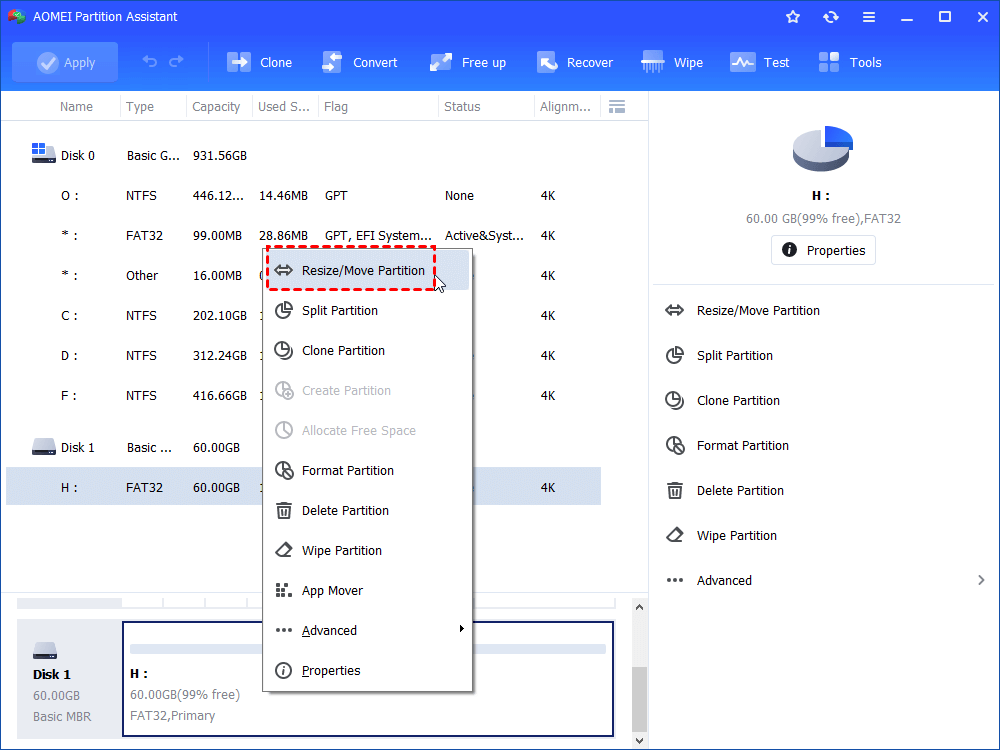Click the Clone toolbar icon
The image size is (1000, 750).
[x=260, y=62]
